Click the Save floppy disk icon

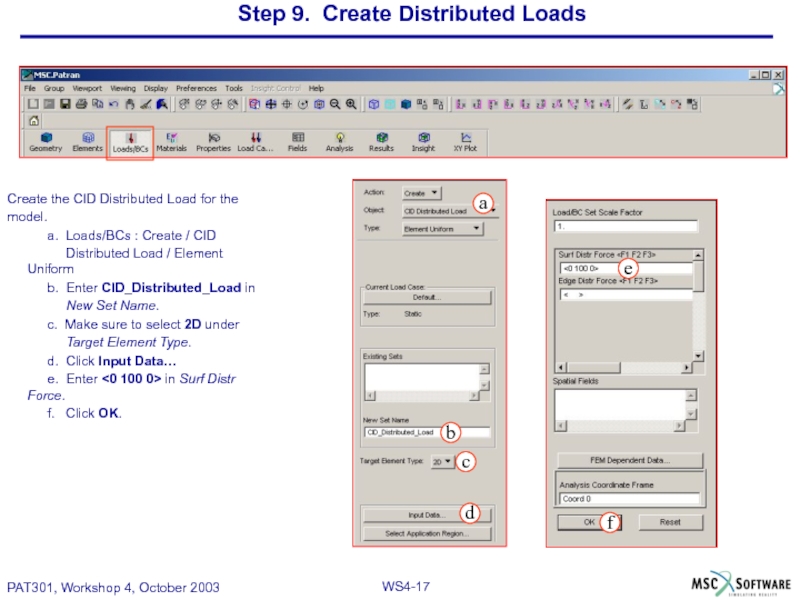pos(65,104)
